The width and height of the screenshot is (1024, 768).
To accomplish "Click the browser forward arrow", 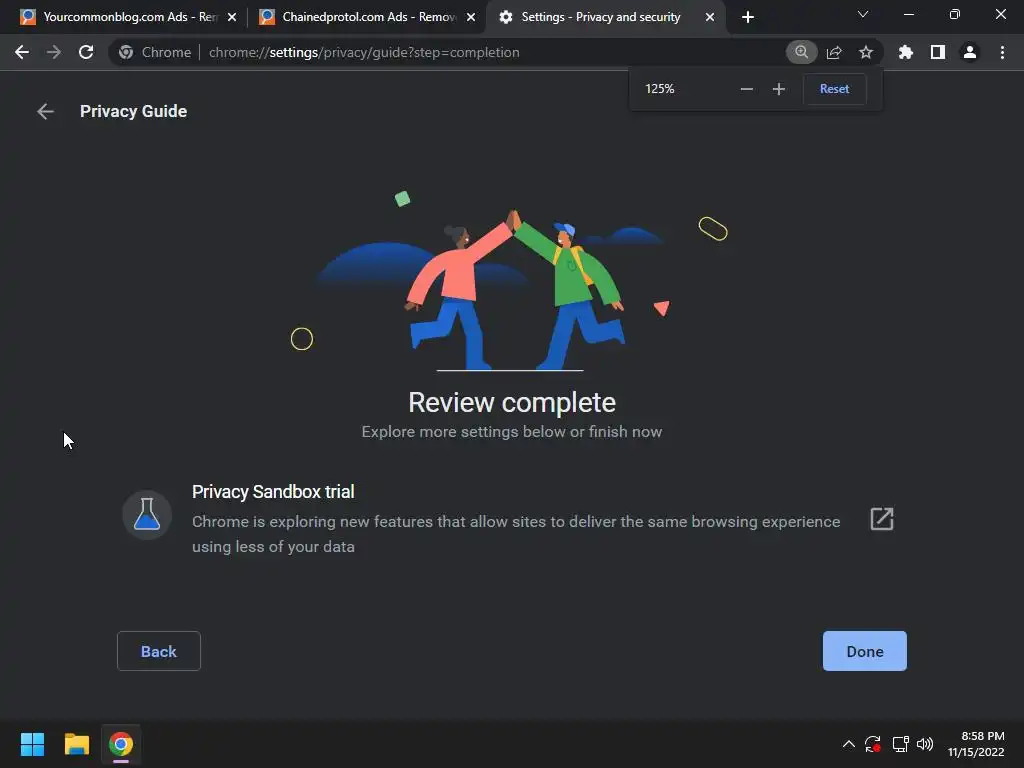I will pyautogui.click(x=54, y=52).
